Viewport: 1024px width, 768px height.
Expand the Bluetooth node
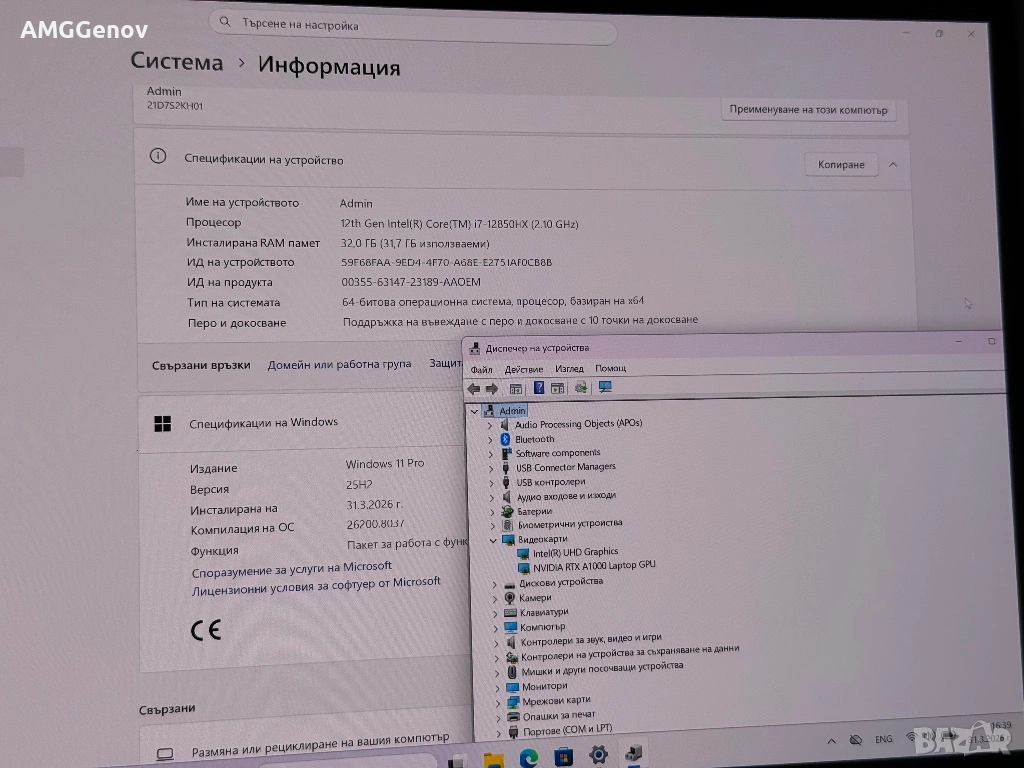(x=490, y=440)
